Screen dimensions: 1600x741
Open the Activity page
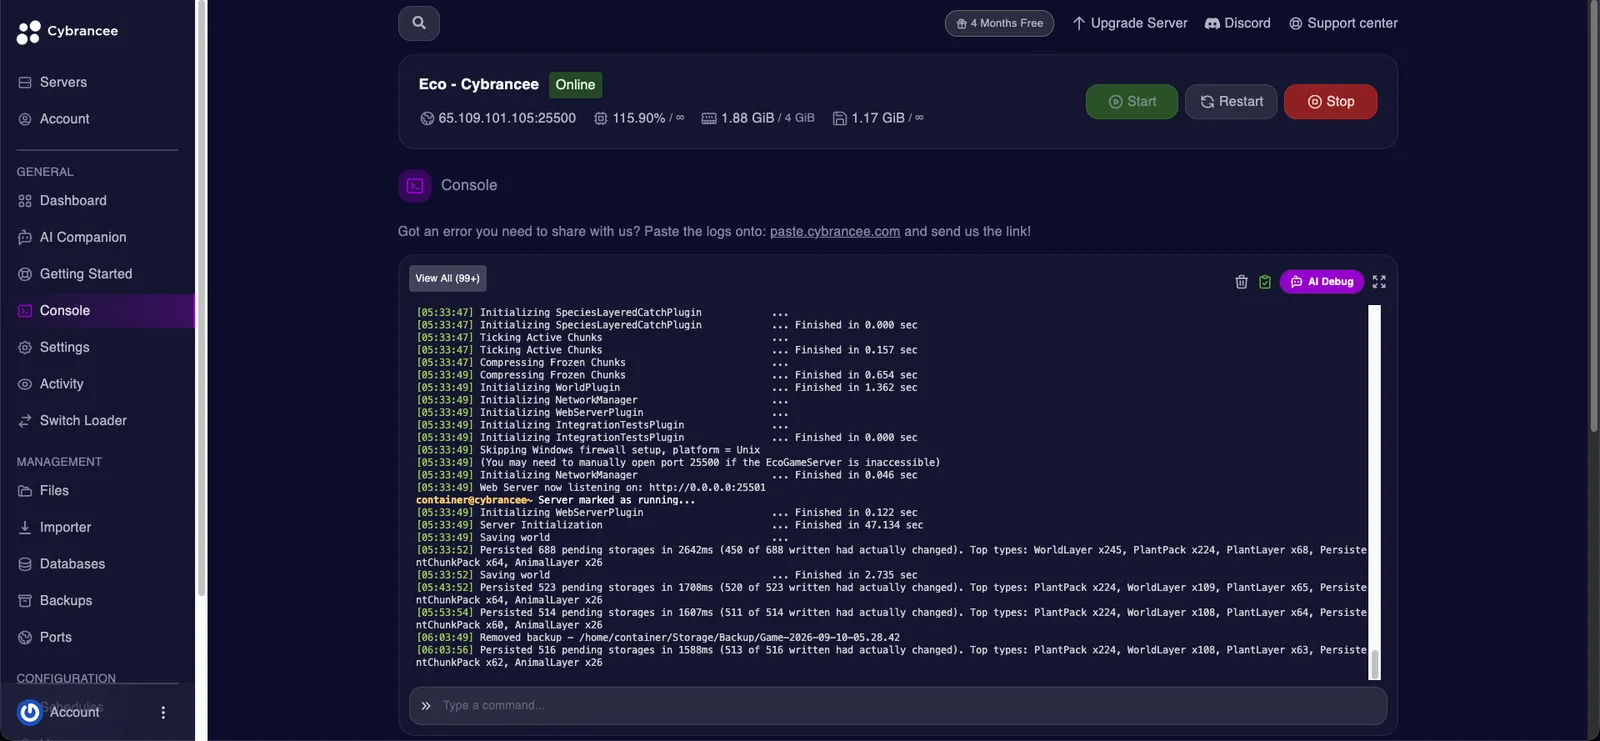pyautogui.click(x=97, y=384)
